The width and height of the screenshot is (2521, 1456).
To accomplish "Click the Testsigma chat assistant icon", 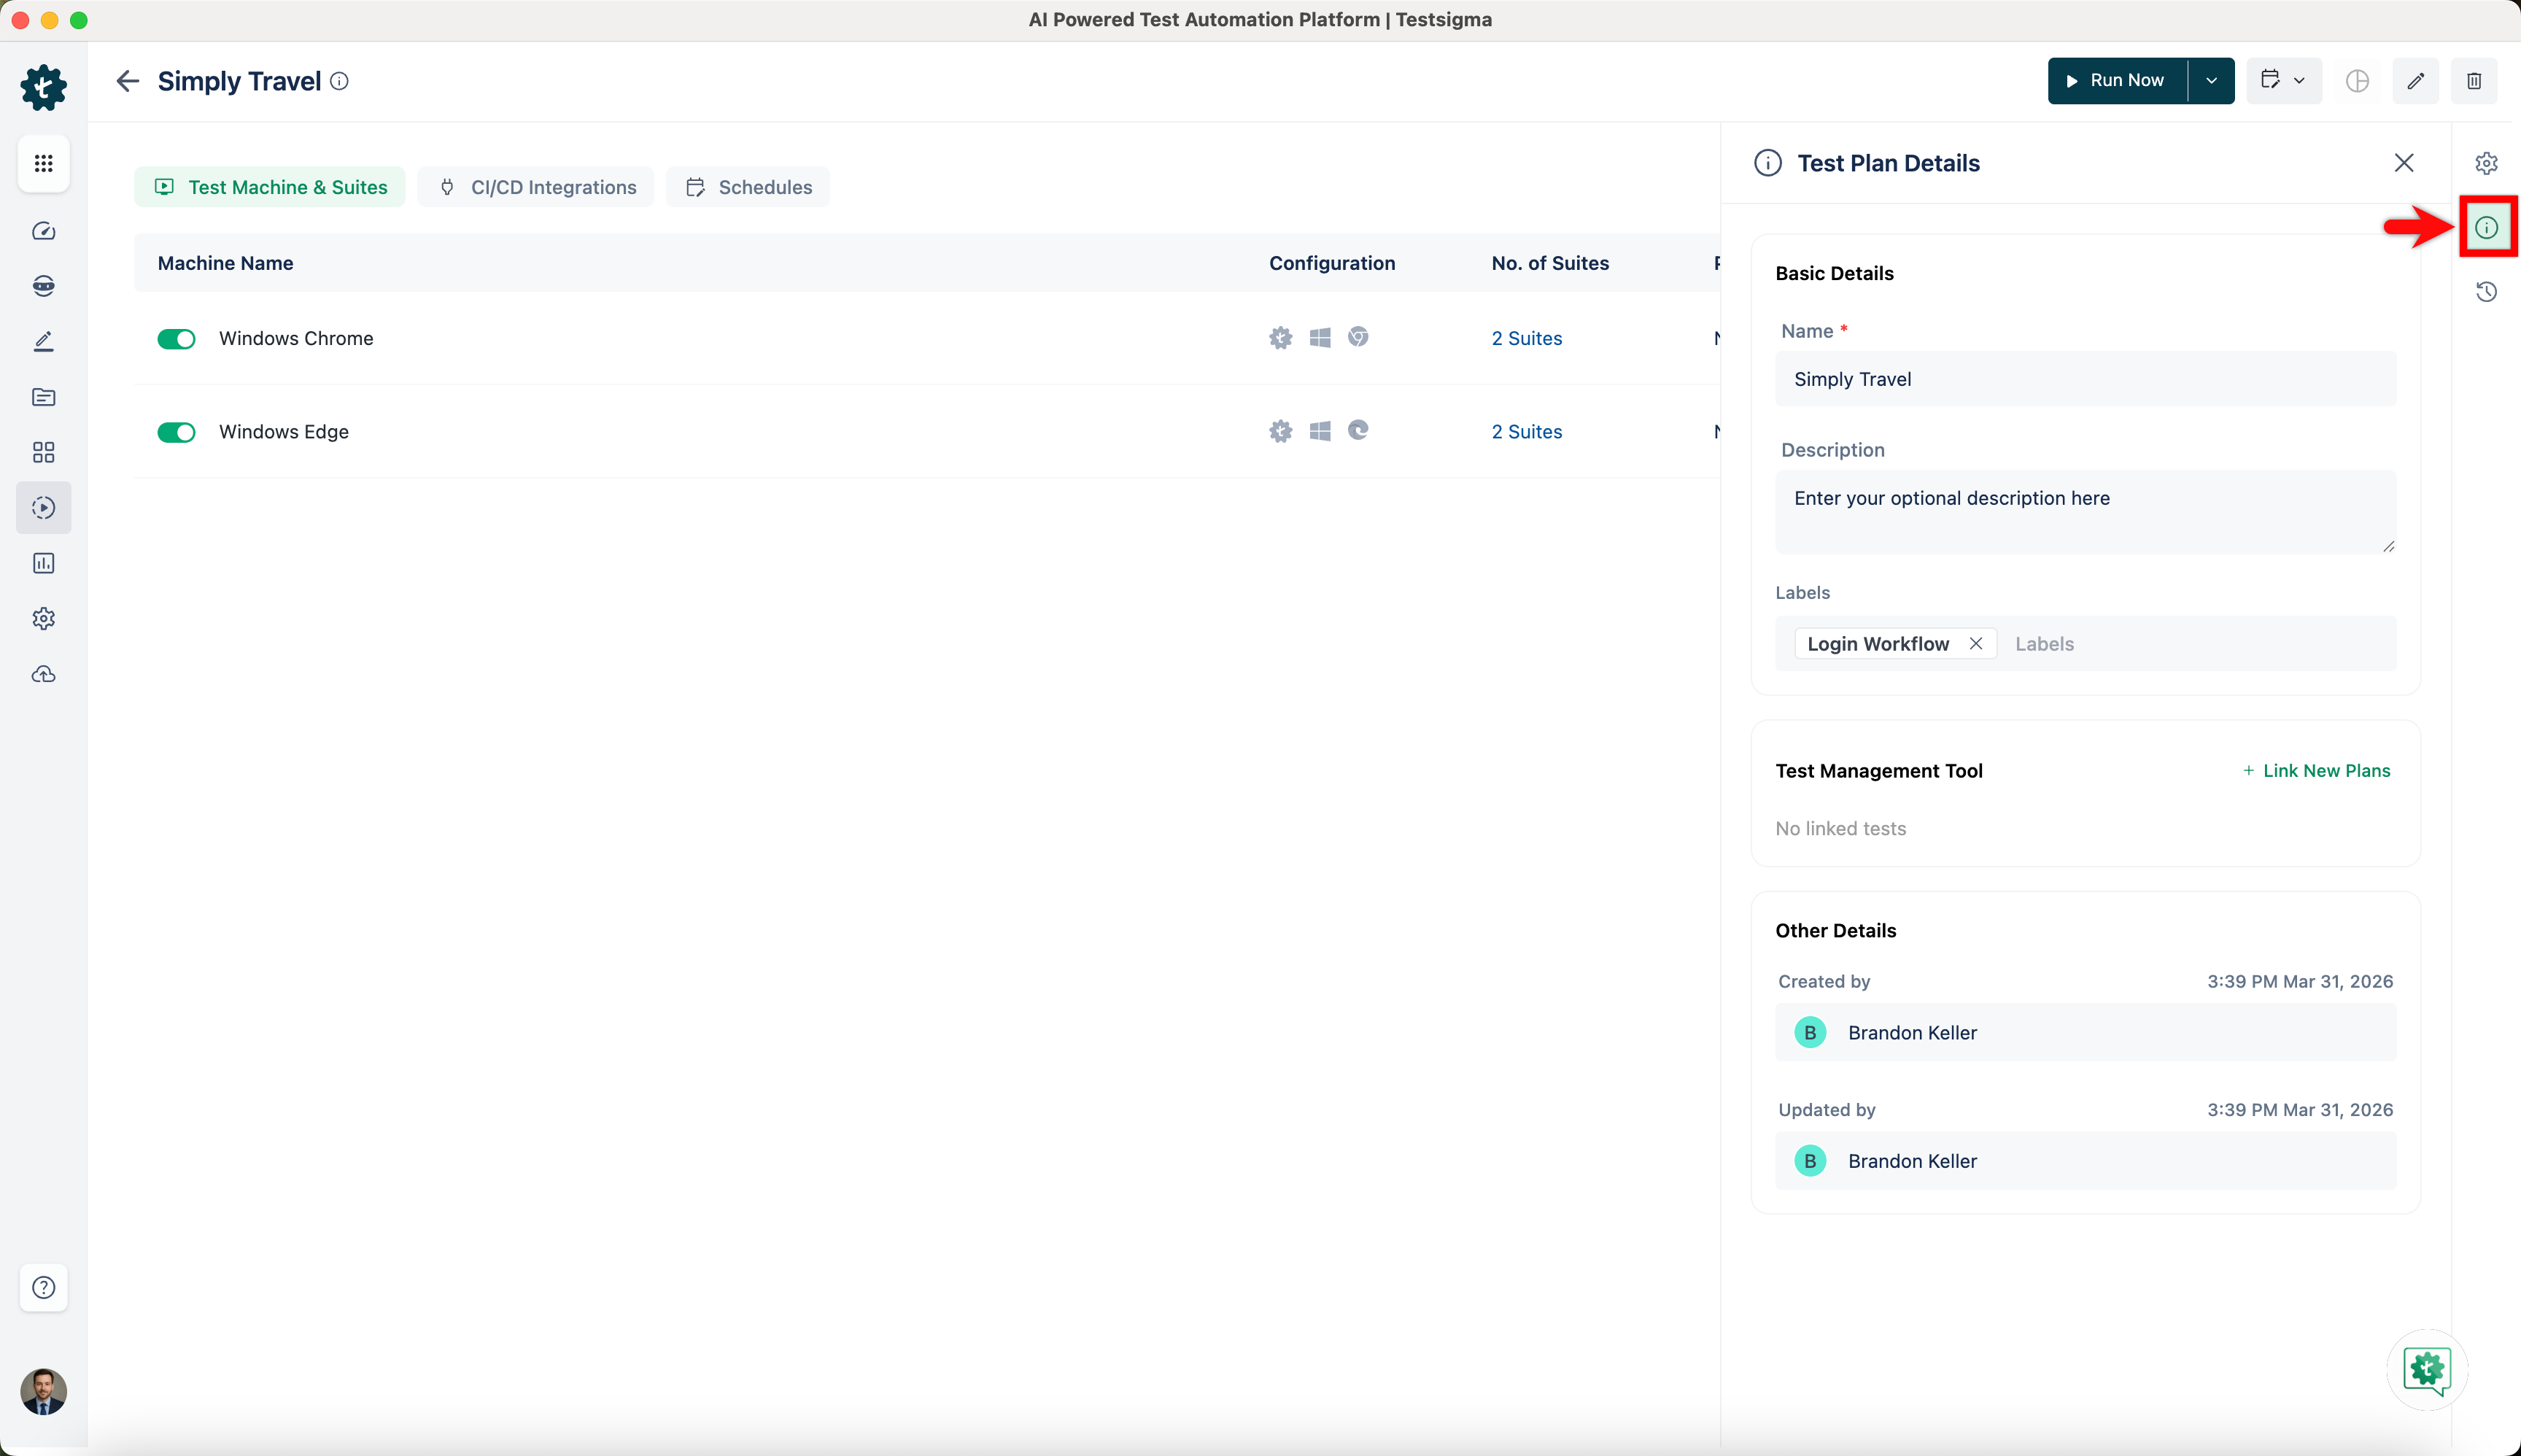I will [x=2427, y=1369].
